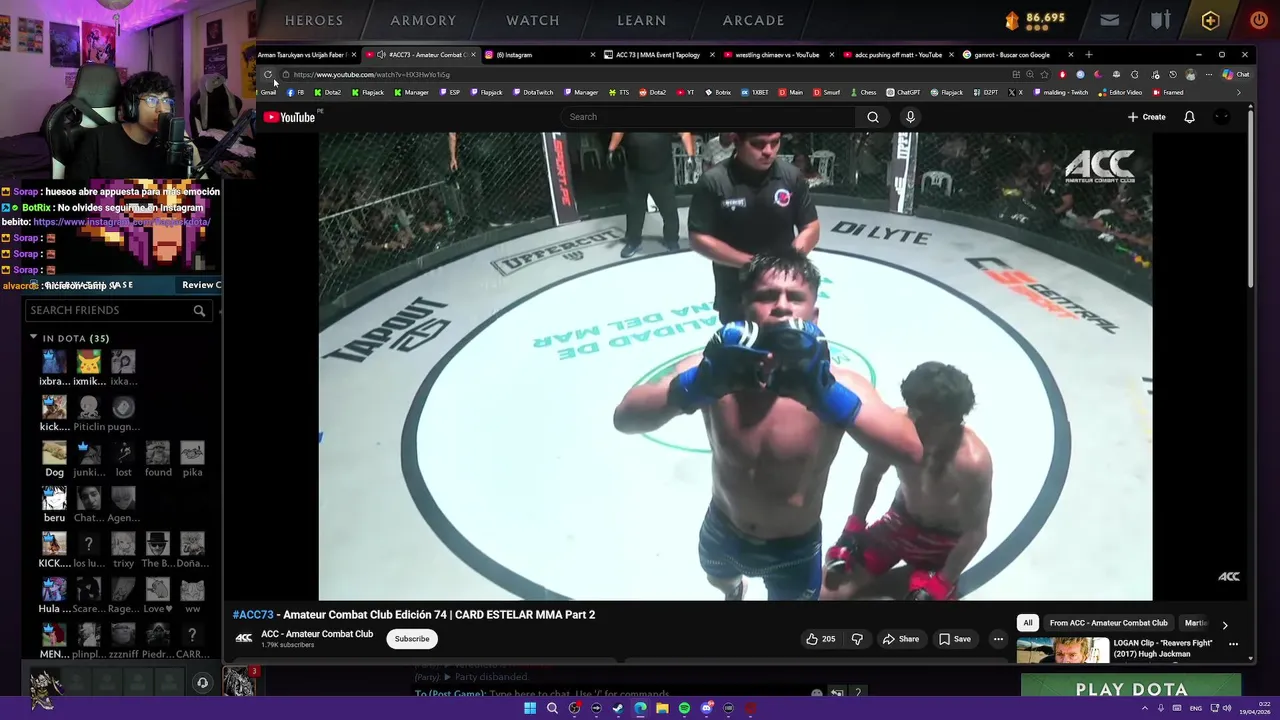The height and width of the screenshot is (720, 1280).
Task: Click PLAY DOTA button
Action: point(1131,688)
